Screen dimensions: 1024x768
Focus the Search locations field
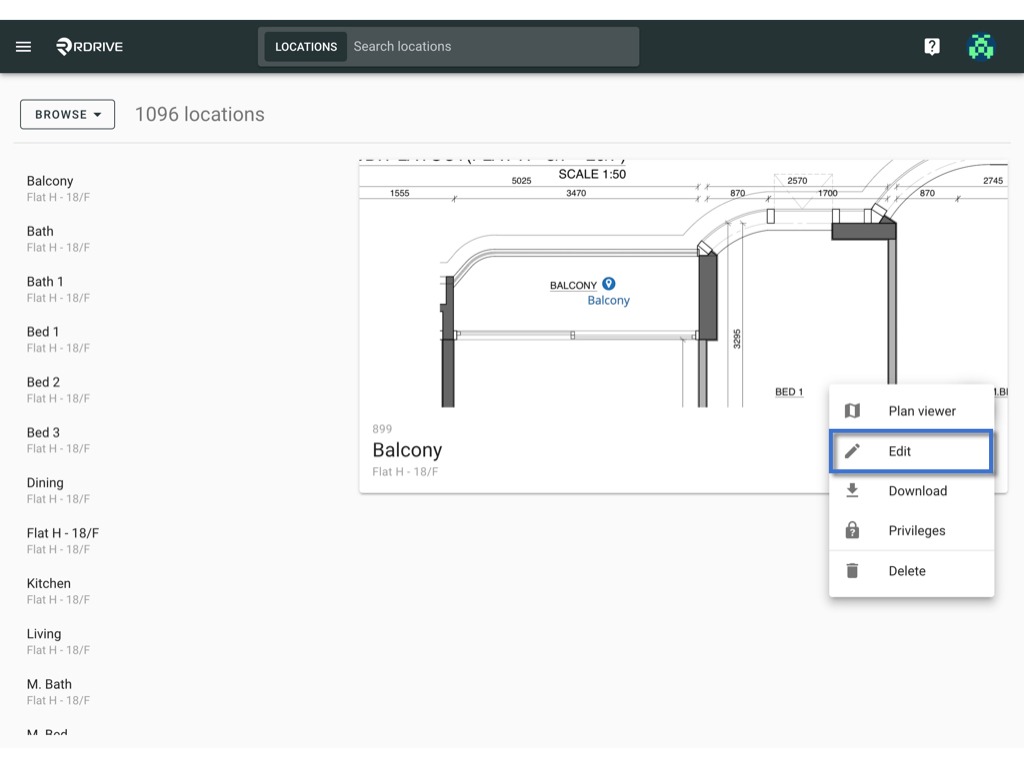[x=493, y=46]
